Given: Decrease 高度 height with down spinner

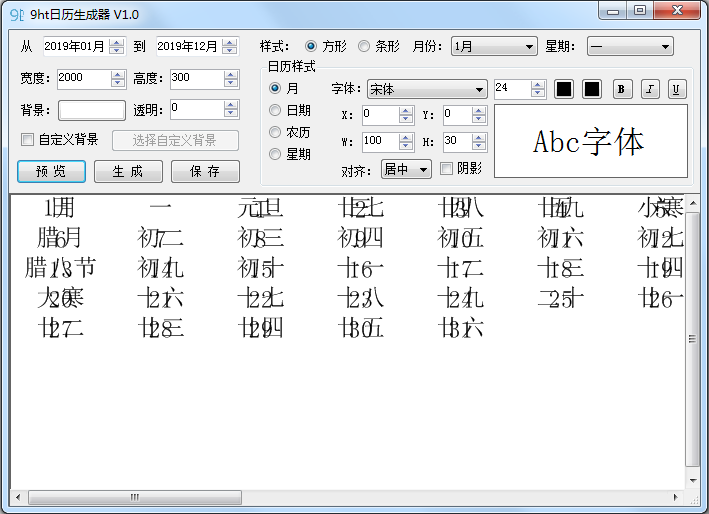Looking at the screenshot, I should 231,83.
